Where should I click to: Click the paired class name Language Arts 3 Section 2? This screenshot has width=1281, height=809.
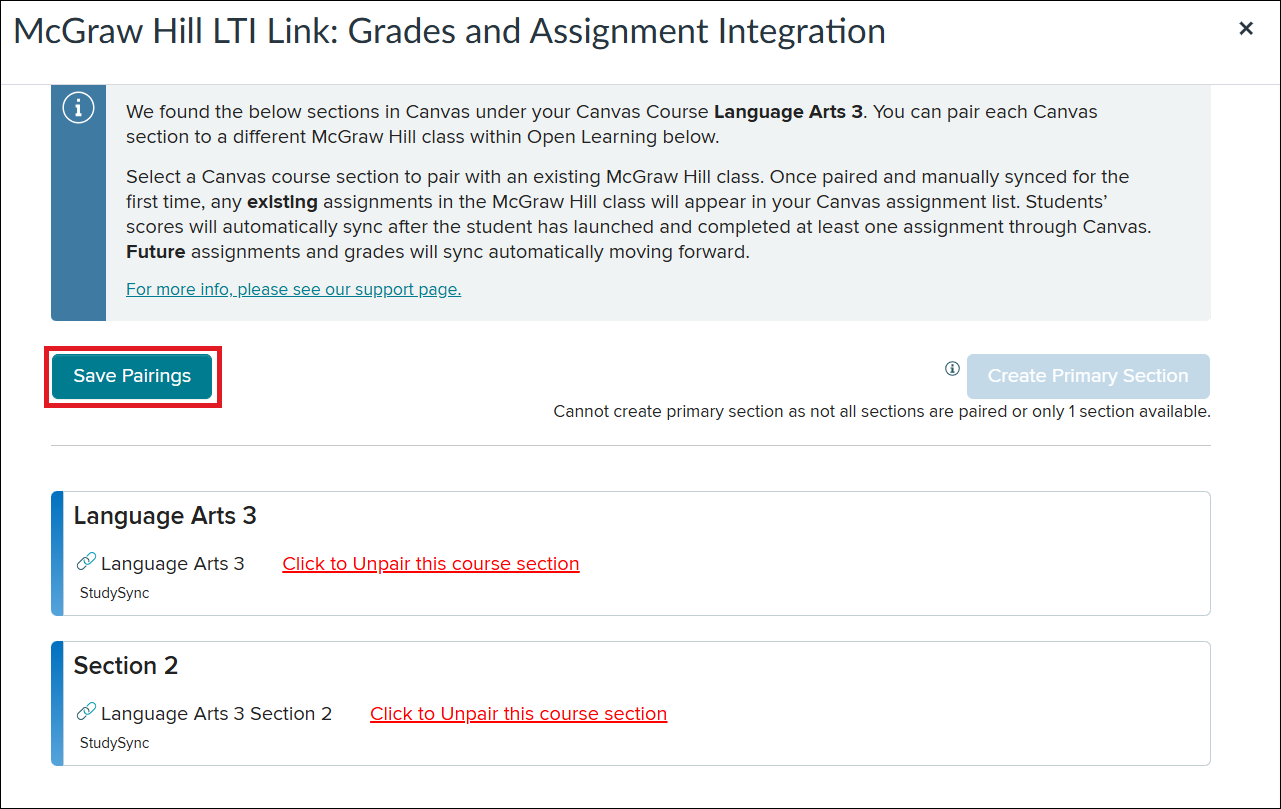tap(216, 713)
